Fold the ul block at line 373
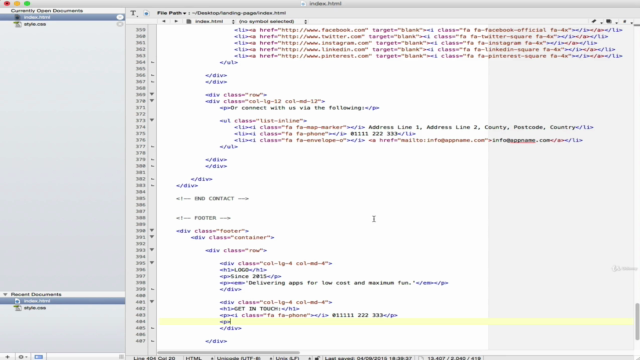 pyautogui.click(x=152, y=120)
